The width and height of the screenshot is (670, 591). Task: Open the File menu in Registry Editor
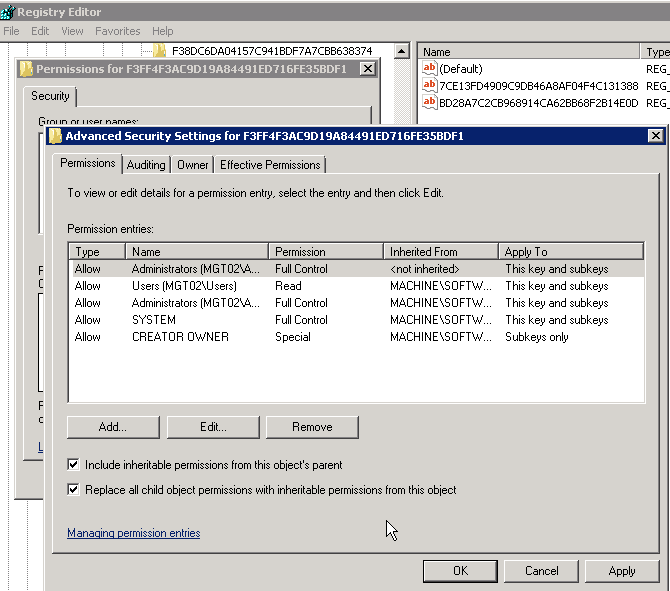click(x=11, y=31)
